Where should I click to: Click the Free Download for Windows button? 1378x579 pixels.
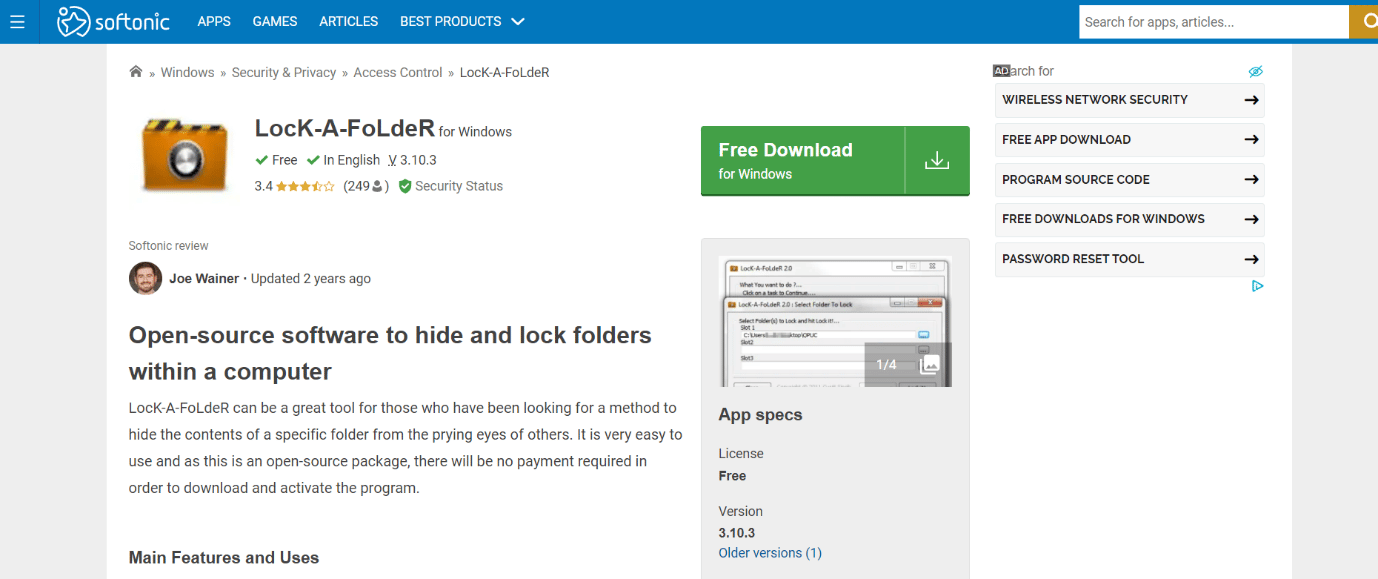pos(835,161)
